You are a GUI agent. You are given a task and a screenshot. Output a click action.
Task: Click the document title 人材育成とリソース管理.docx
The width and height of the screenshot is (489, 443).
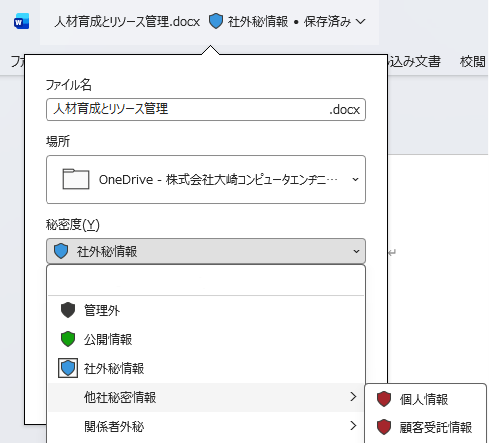point(127,22)
